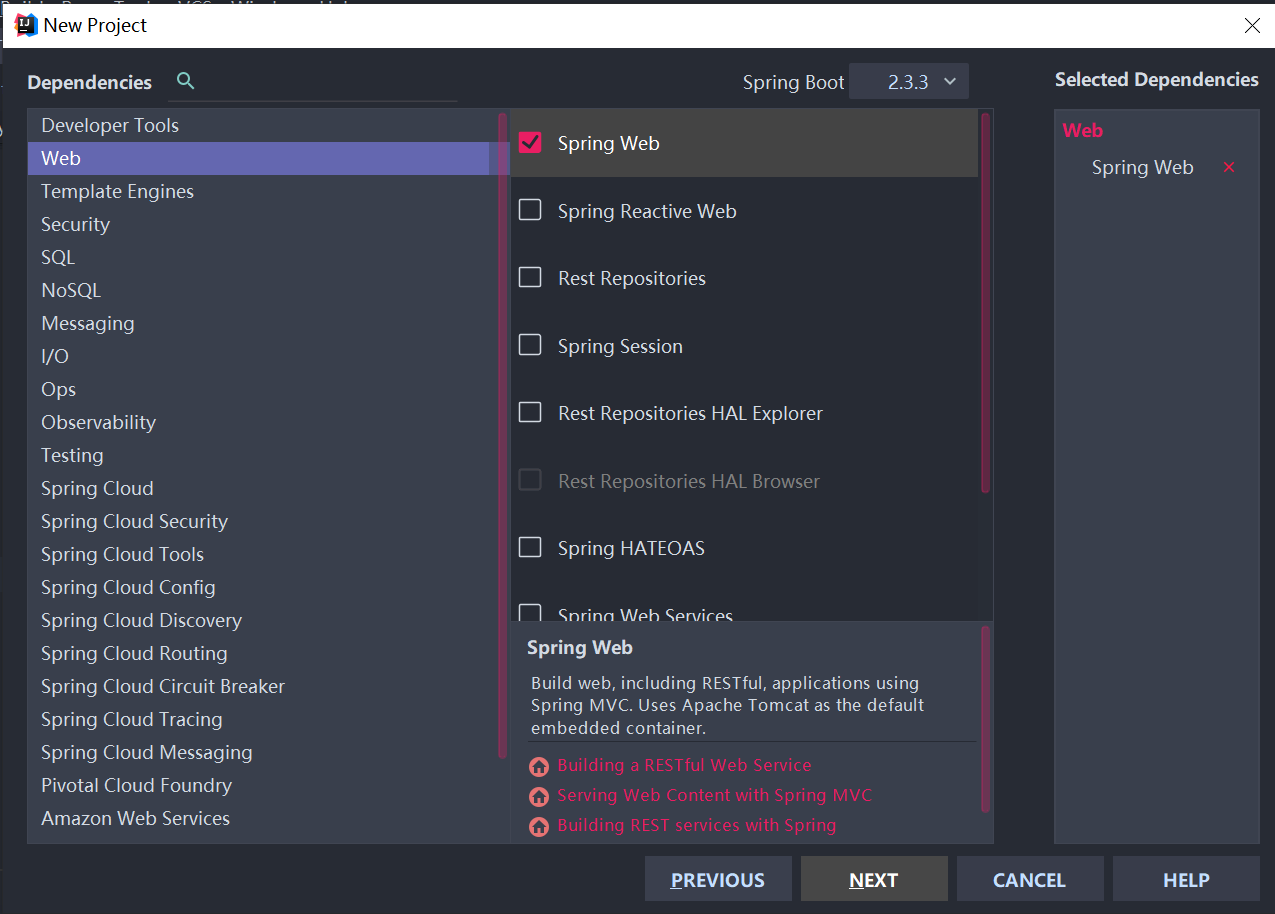
Task: Click the category list vertical scrollbar
Action: click(x=502, y=434)
